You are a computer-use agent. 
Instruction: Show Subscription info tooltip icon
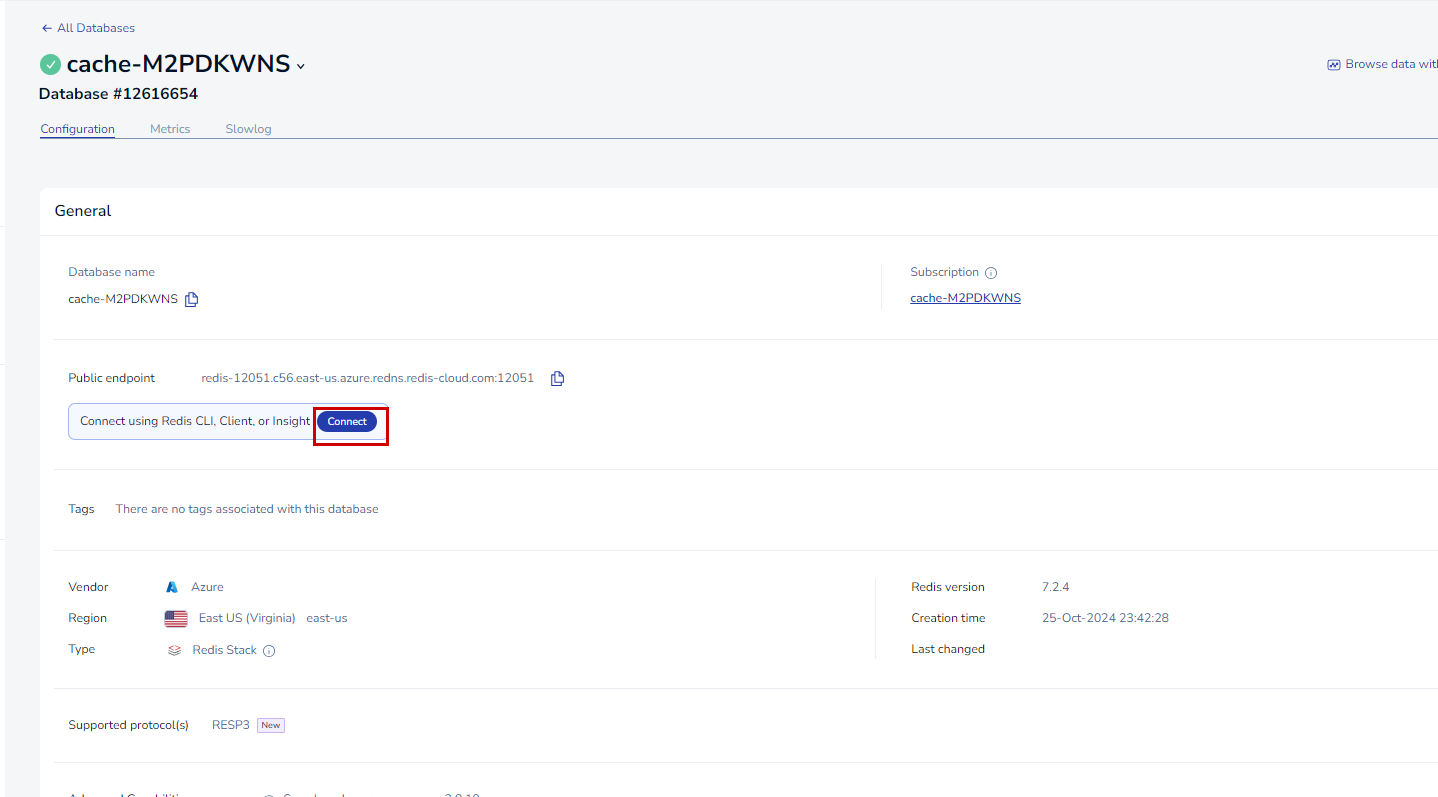click(991, 273)
